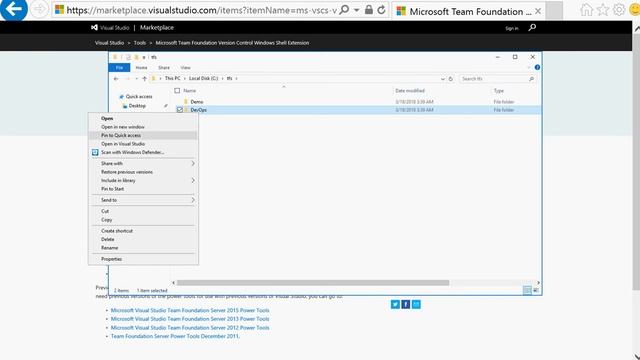Click the lock security icon in the address bar
640x360 pixels.
[x=369, y=10]
